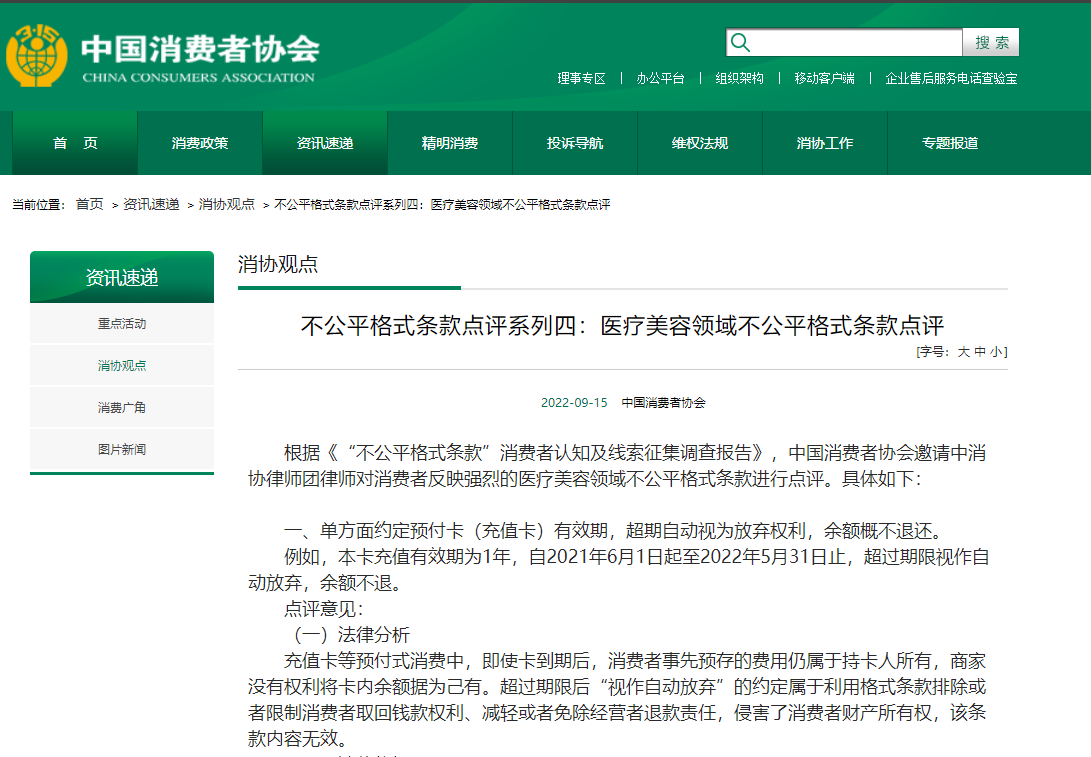The height and width of the screenshot is (757, 1091).
Task: Open the 消费政策 navigation menu
Action: click(x=200, y=143)
